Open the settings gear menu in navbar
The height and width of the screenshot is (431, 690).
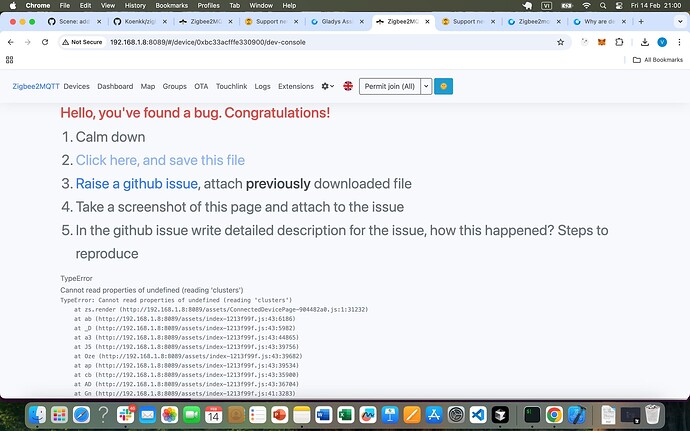coord(327,87)
